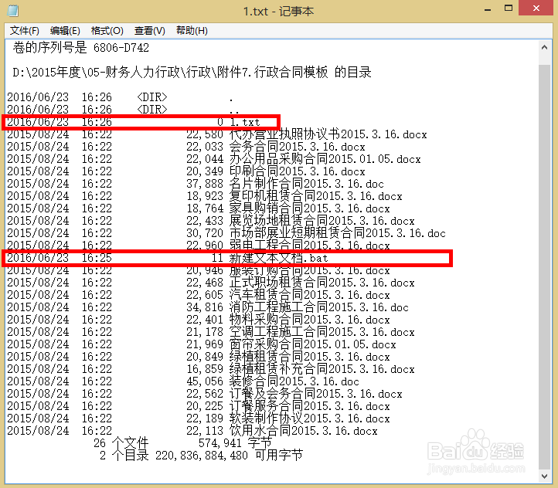Click the scroll up arrow
This screenshot has height=488, width=558.
[x=544, y=47]
